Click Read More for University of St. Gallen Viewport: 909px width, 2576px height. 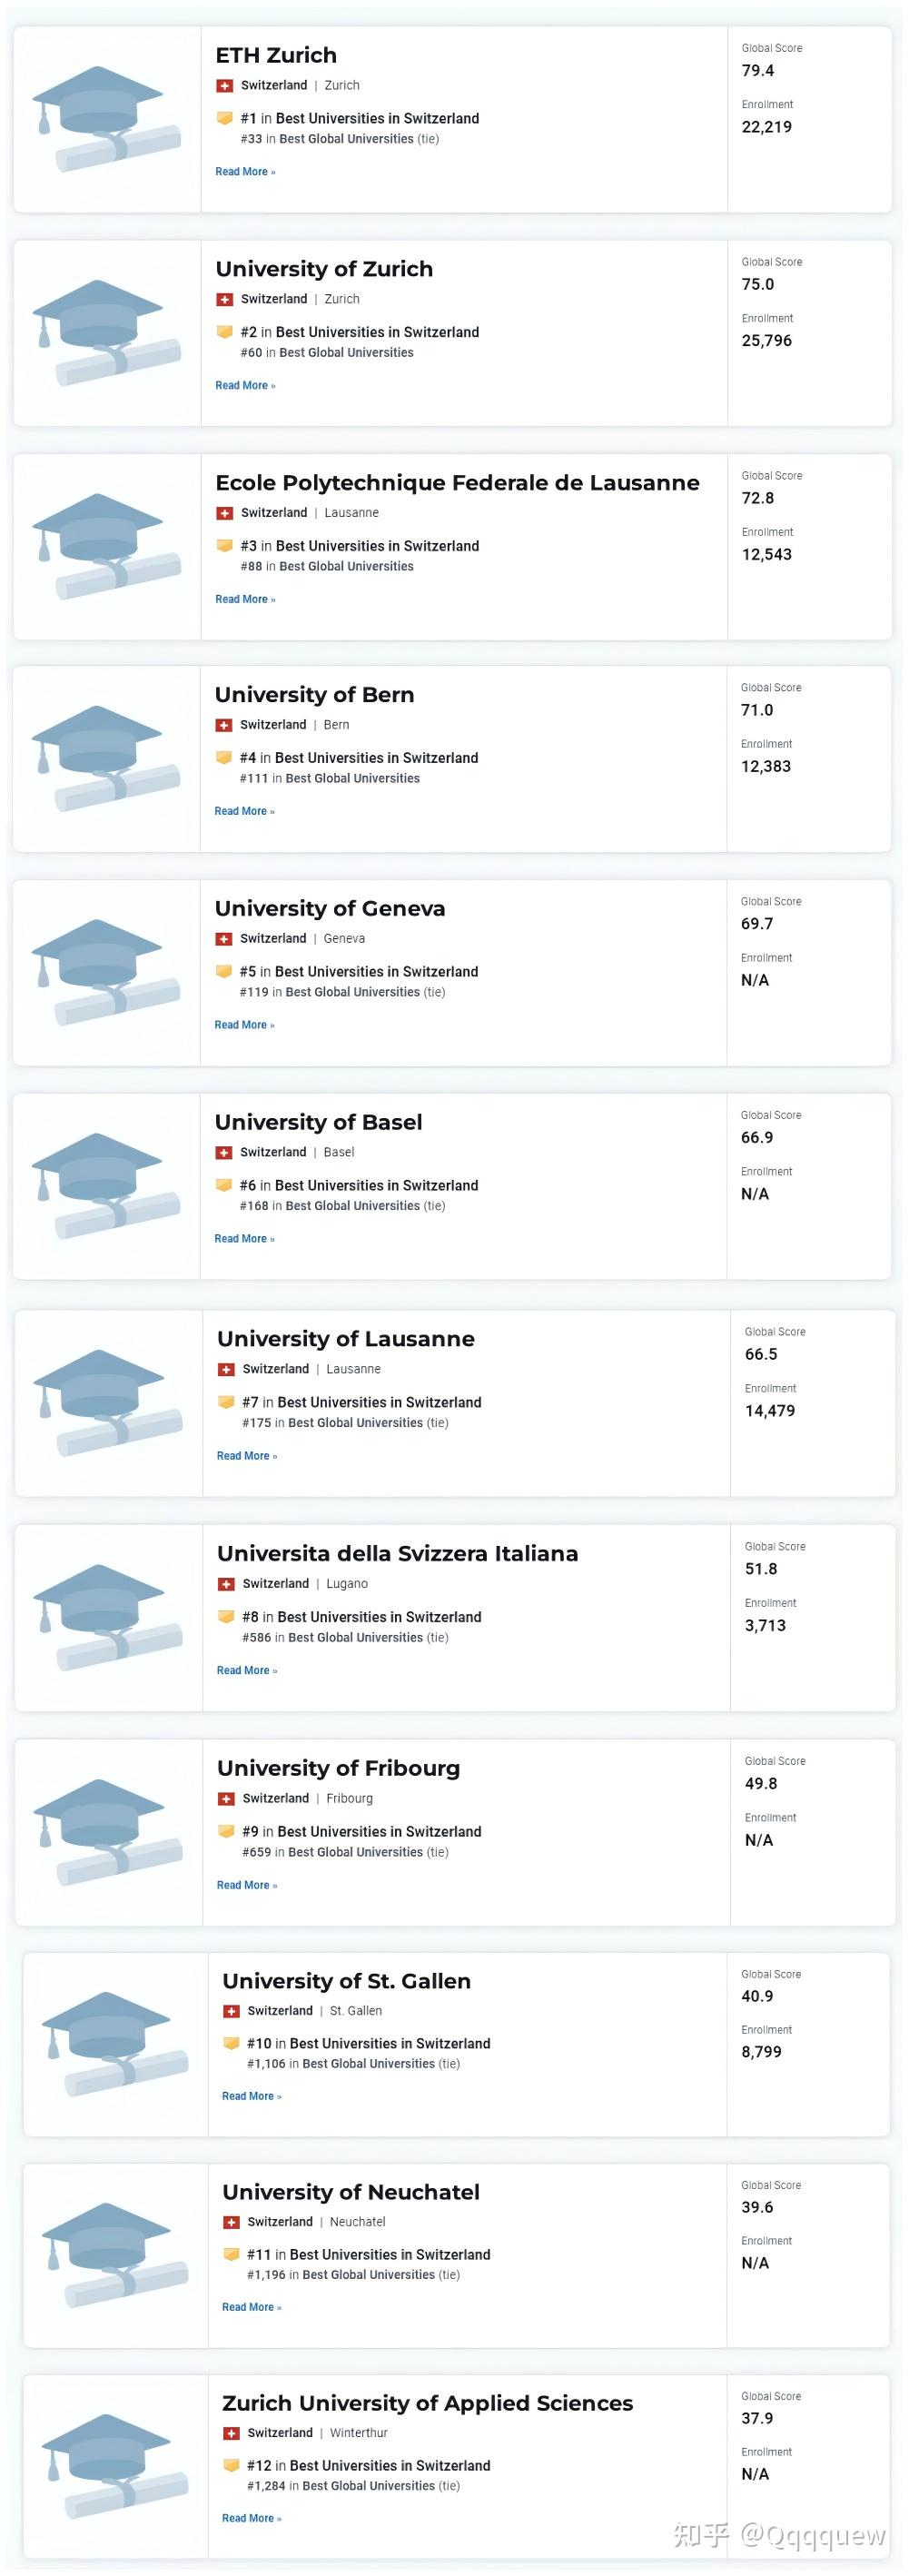click(252, 2096)
